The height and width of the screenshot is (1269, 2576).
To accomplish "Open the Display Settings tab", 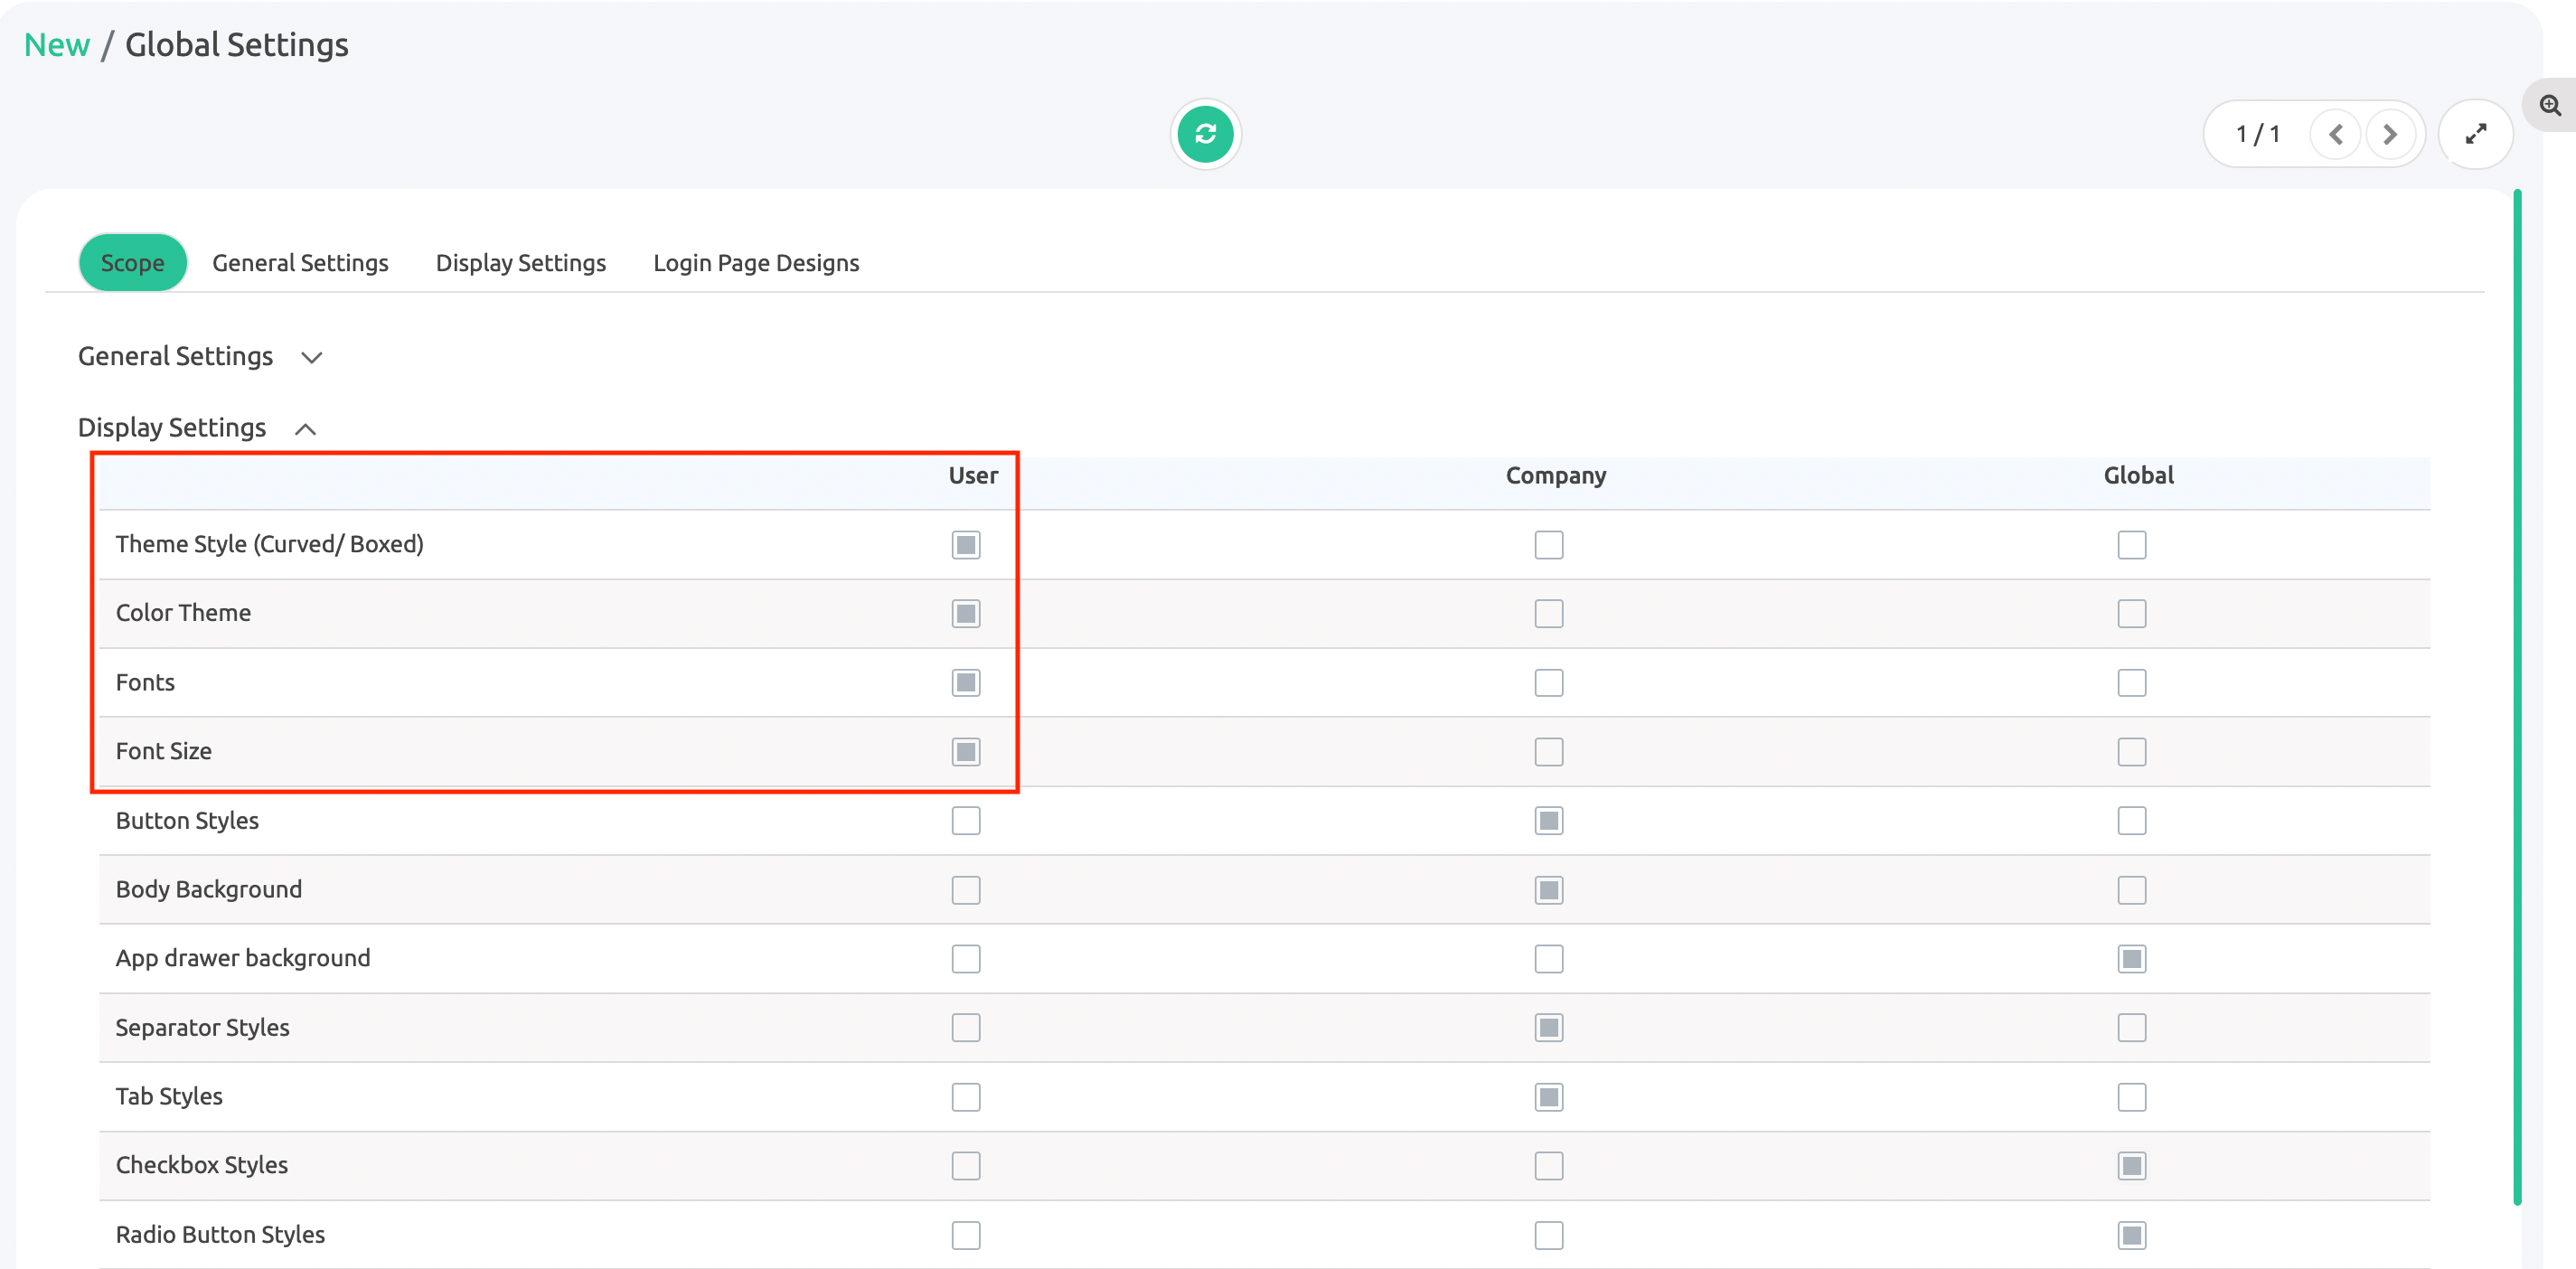I will pos(520,263).
